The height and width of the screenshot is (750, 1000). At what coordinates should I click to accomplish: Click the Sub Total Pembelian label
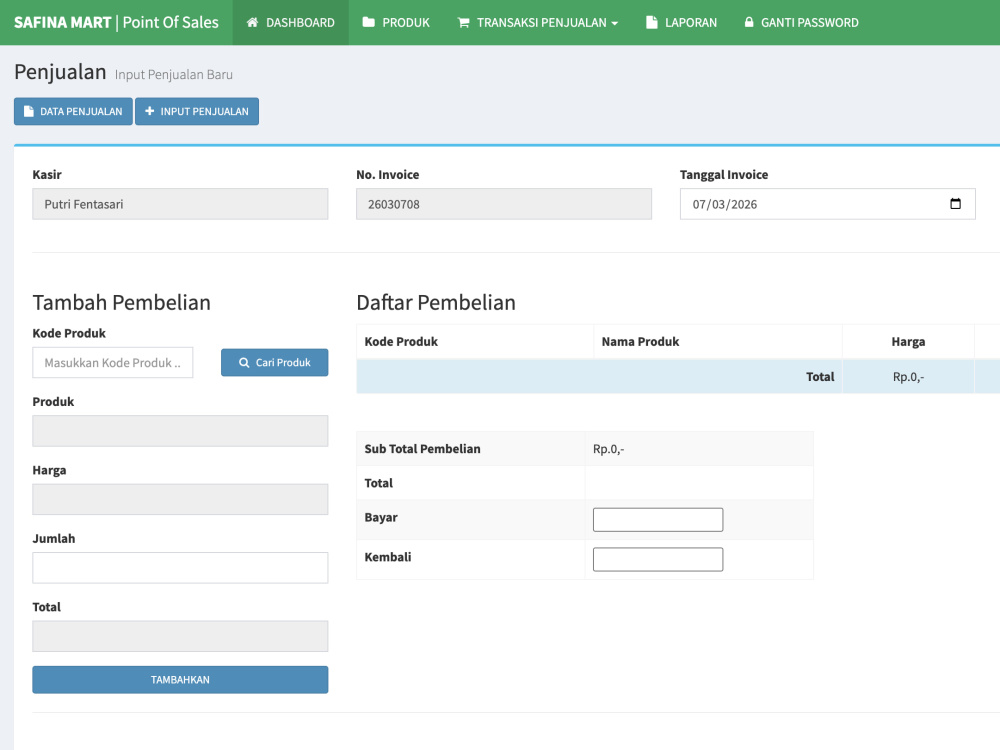click(422, 449)
